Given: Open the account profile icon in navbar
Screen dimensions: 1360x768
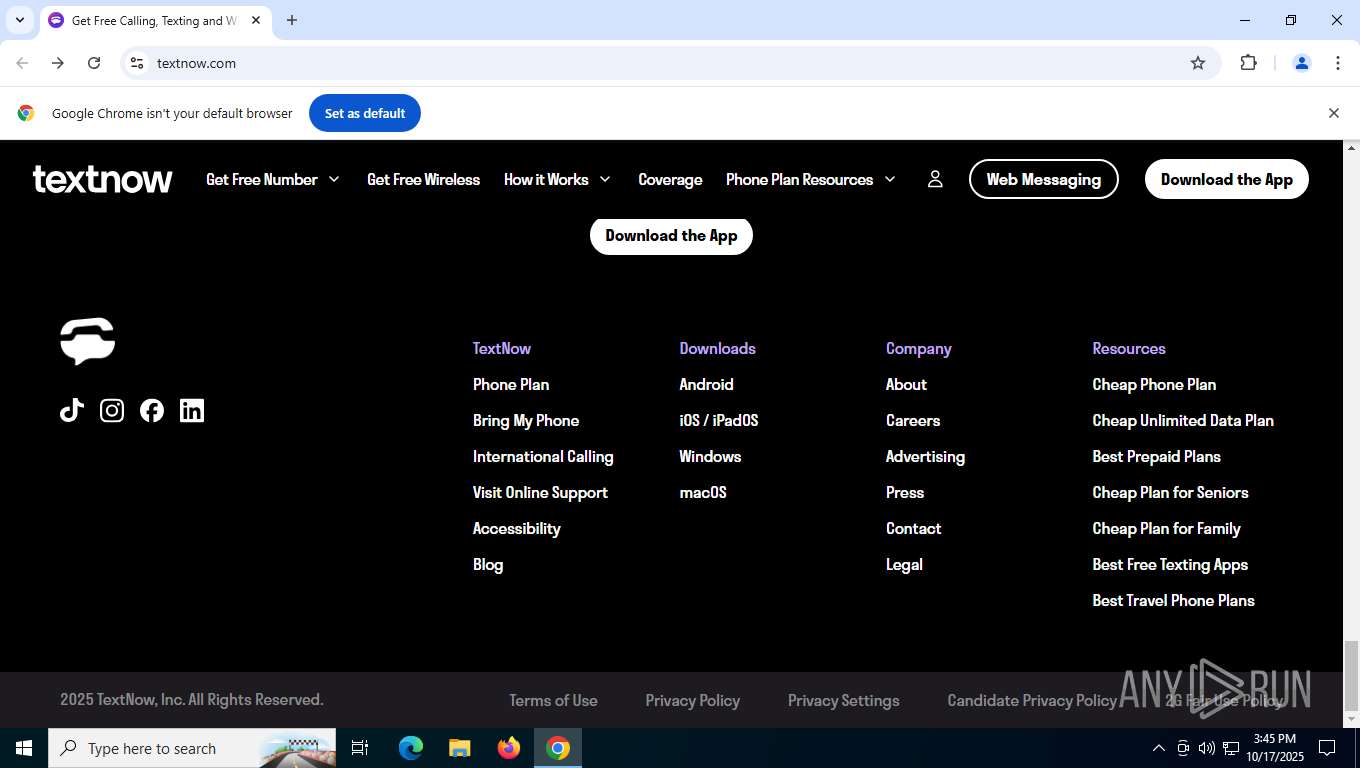Looking at the screenshot, I should (935, 179).
